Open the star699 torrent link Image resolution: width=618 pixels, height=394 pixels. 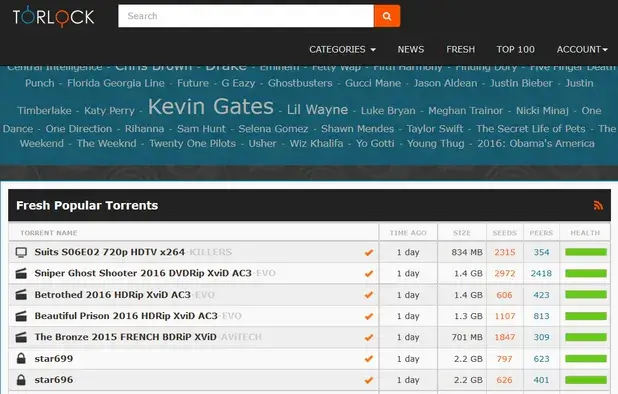54,359
